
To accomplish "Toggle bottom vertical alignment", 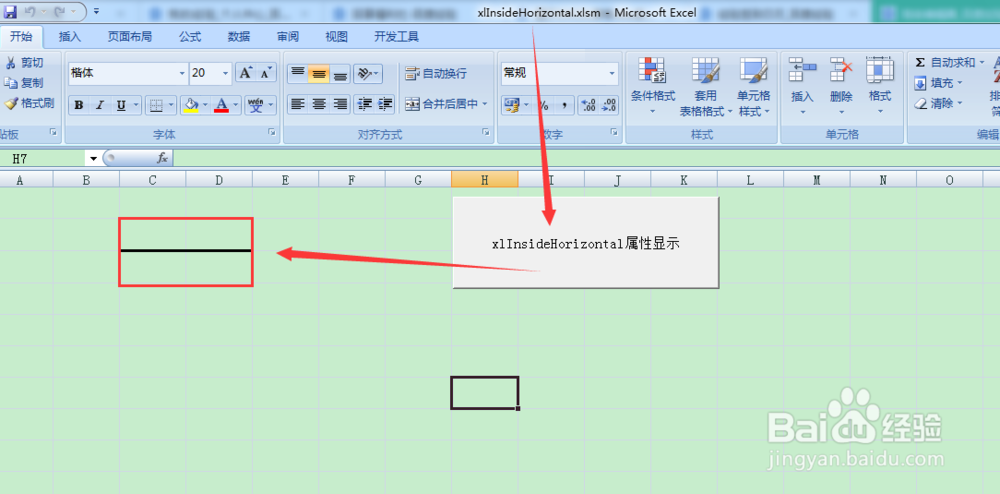I will (x=340, y=73).
